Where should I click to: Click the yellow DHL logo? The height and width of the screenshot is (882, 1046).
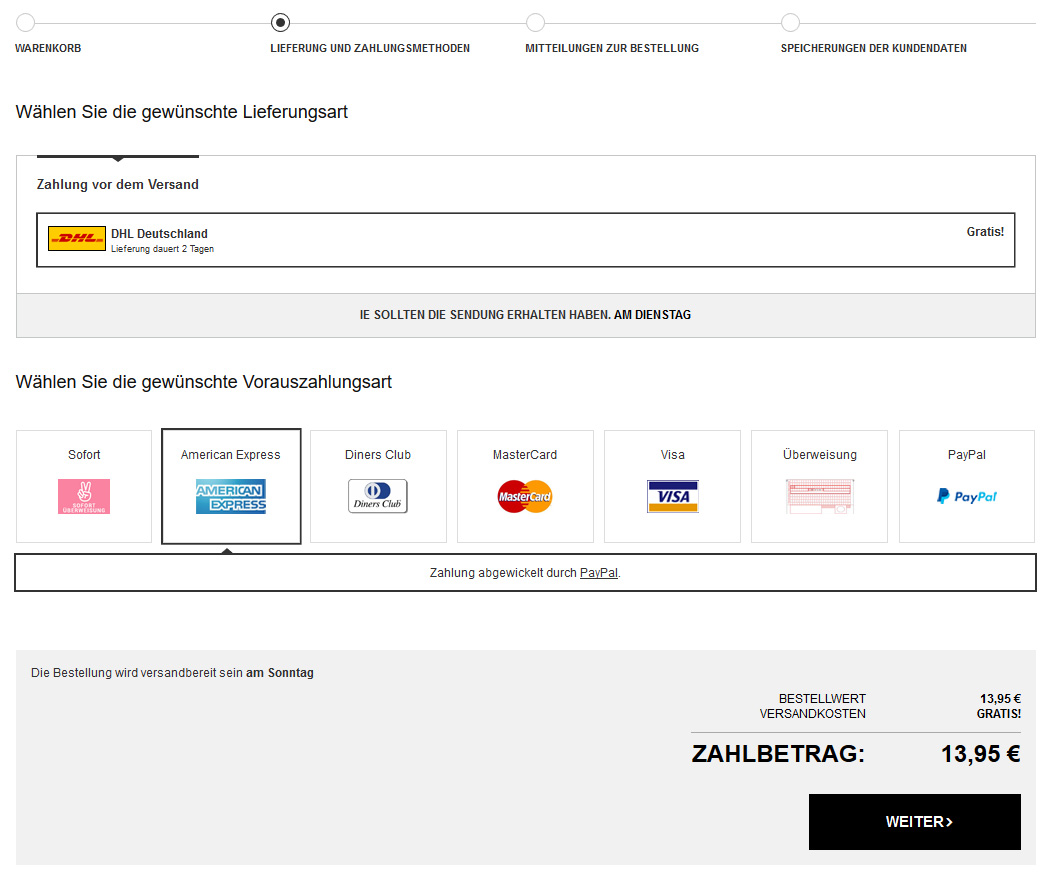[77, 239]
